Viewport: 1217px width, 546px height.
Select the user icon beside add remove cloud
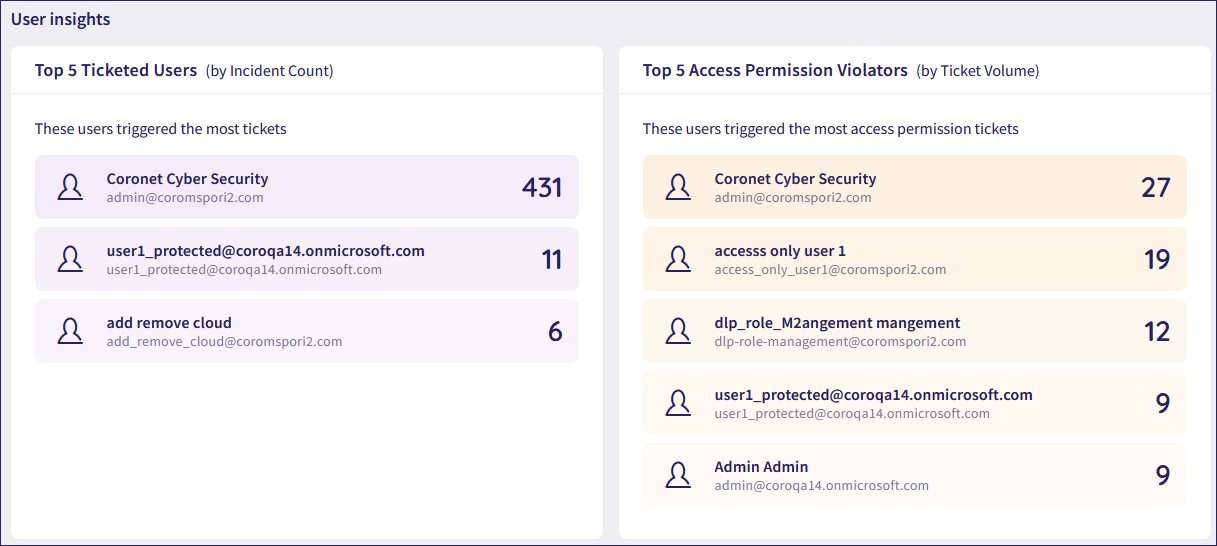pyautogui.click(x=70, y=331)
